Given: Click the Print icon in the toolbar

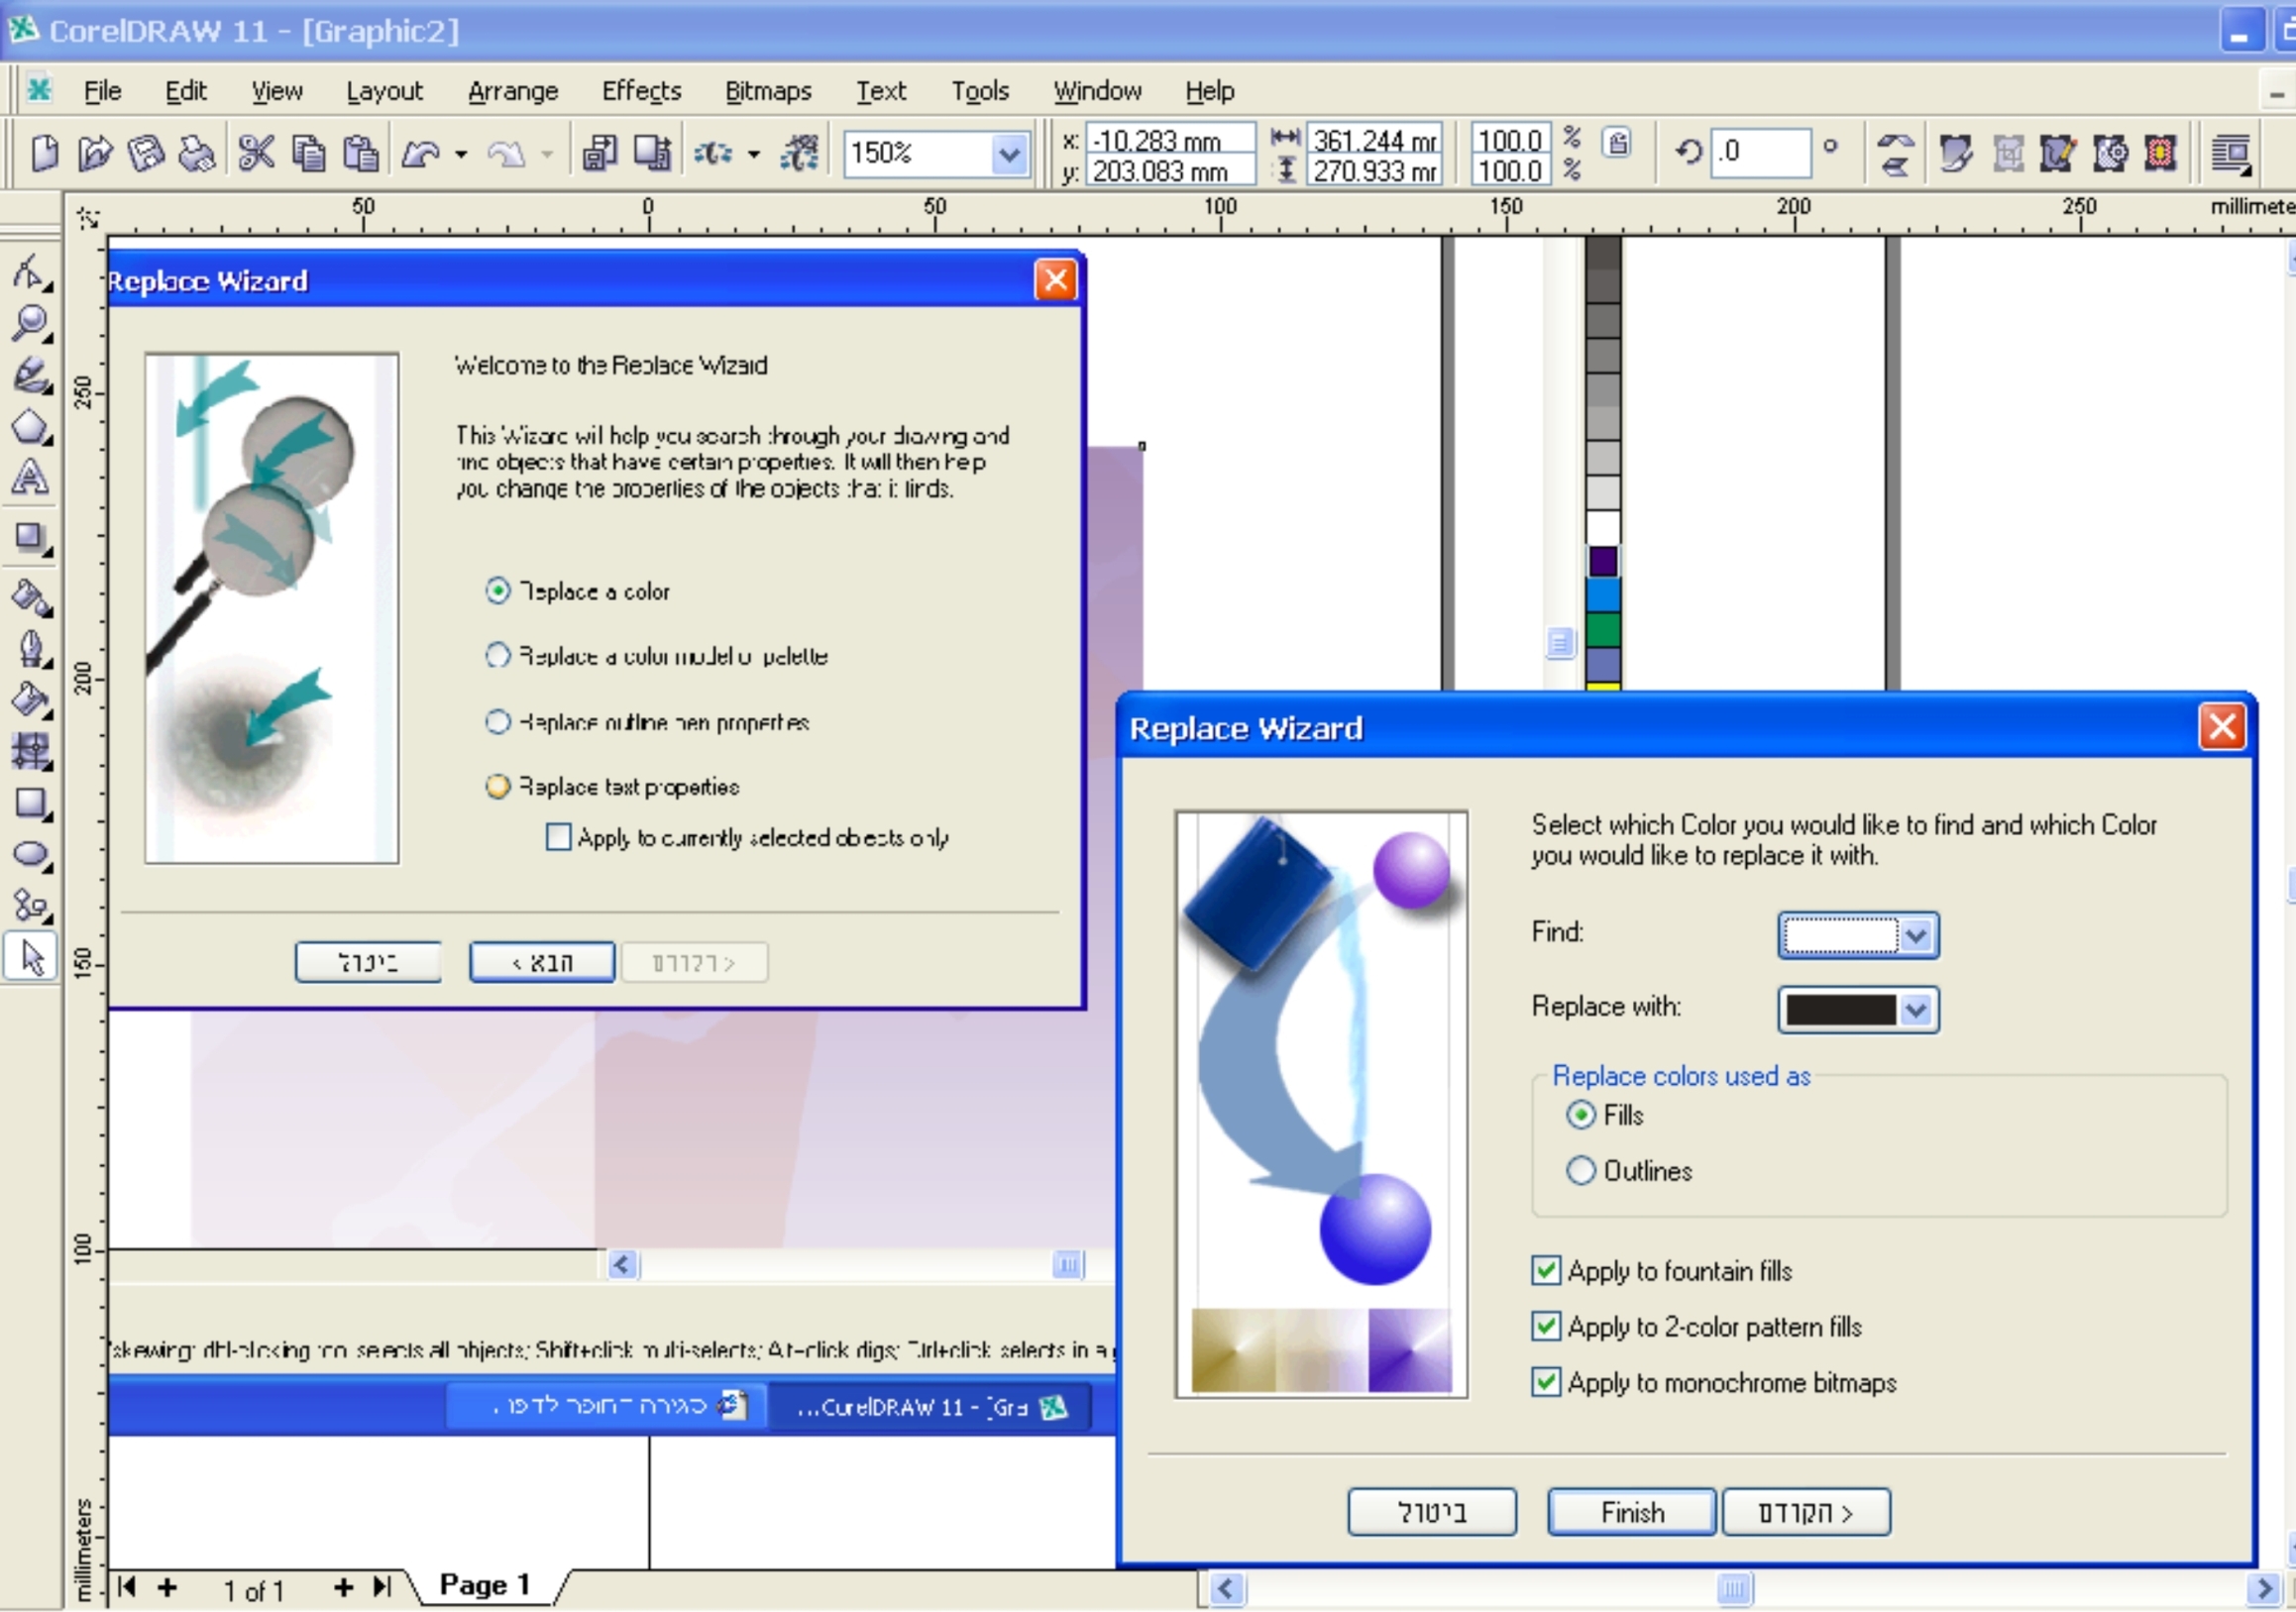Looking at the screenshot, I should [198, 153].
